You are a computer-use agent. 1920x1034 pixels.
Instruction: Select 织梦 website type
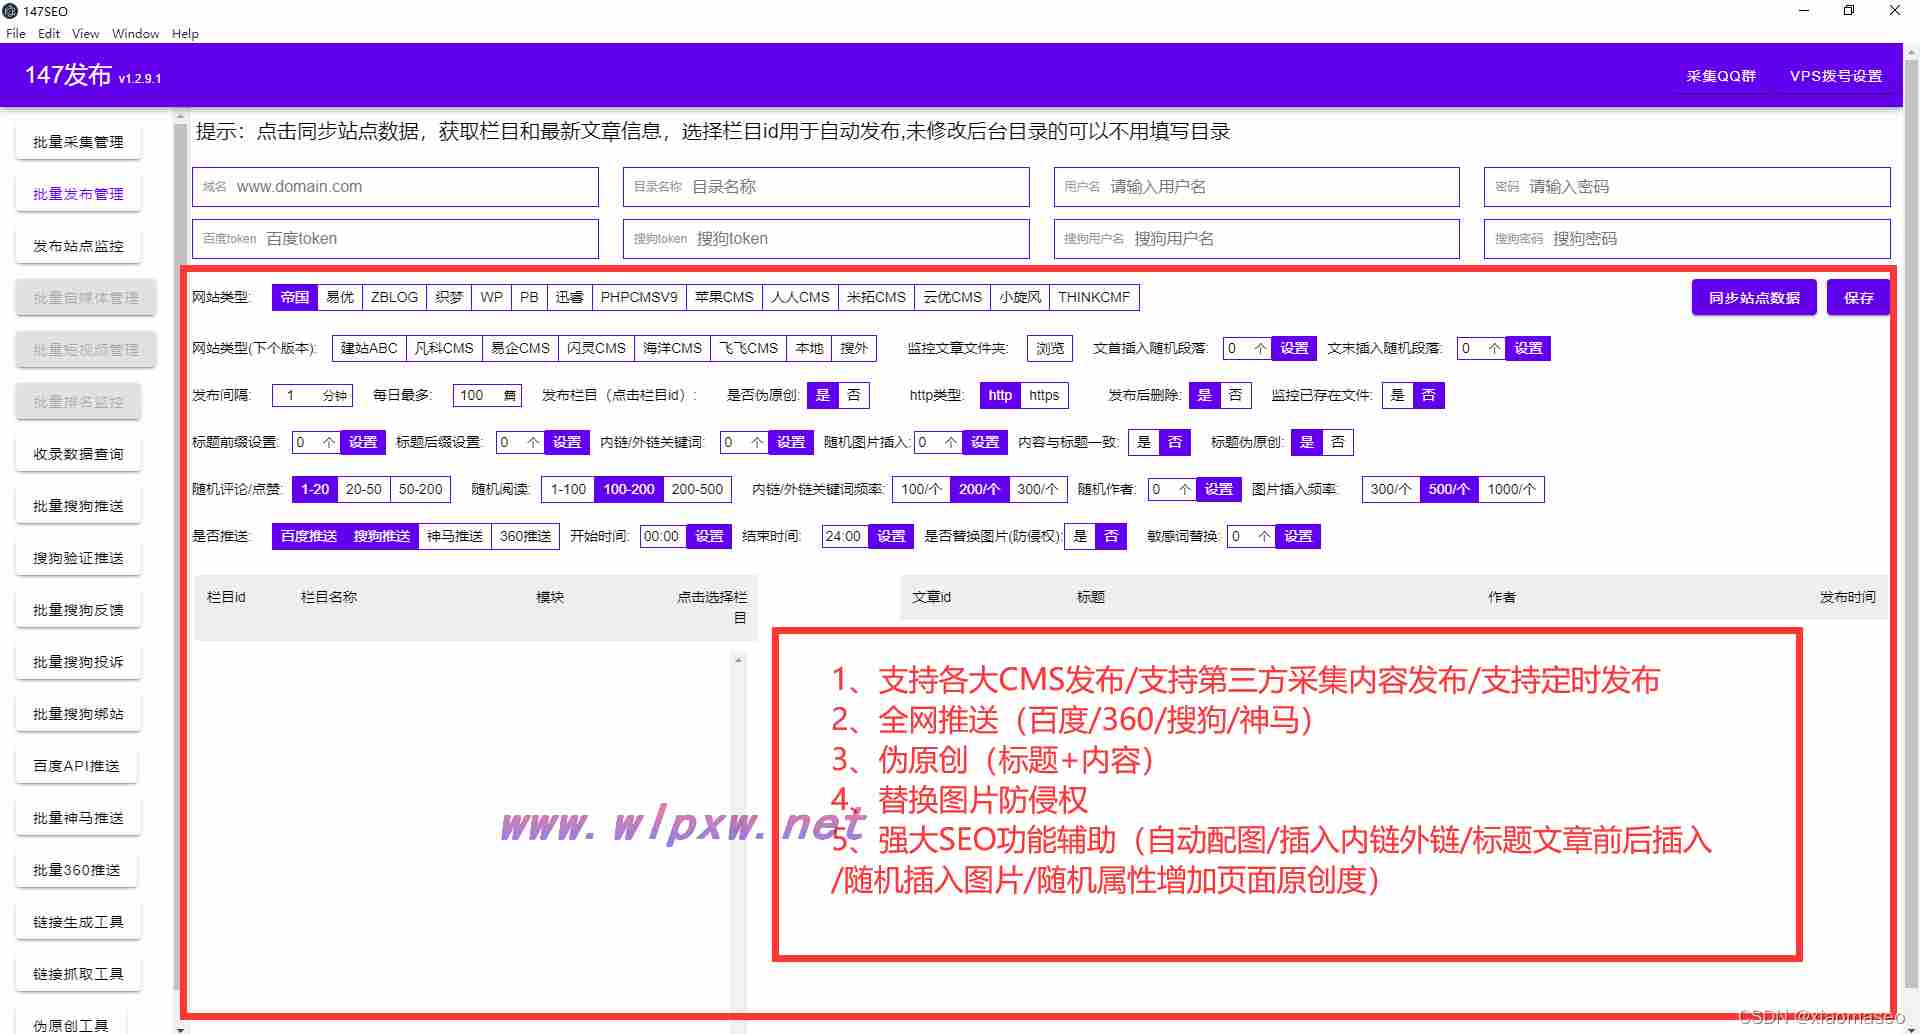[449, 297]
